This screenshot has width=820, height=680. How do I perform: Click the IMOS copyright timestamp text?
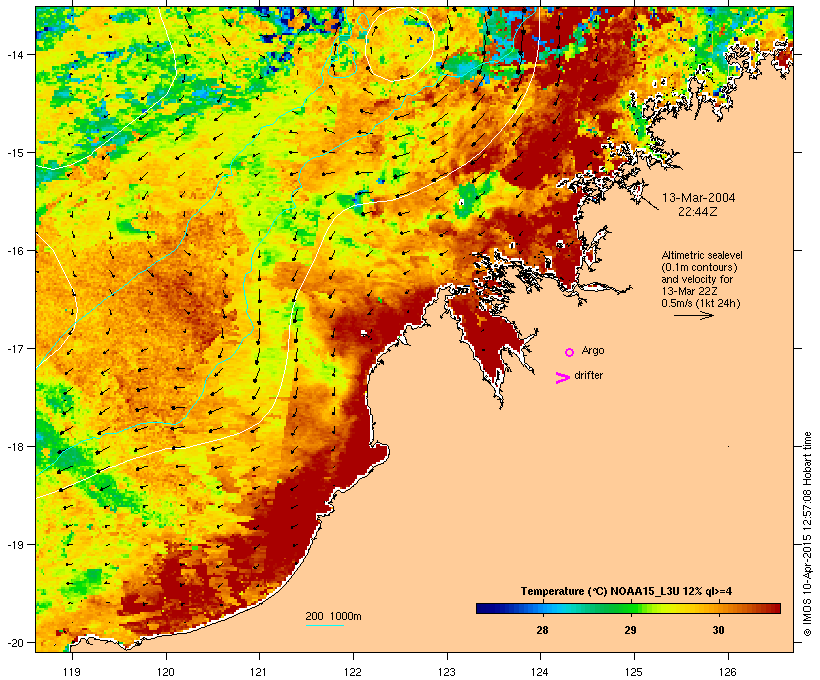click(807, 534)
